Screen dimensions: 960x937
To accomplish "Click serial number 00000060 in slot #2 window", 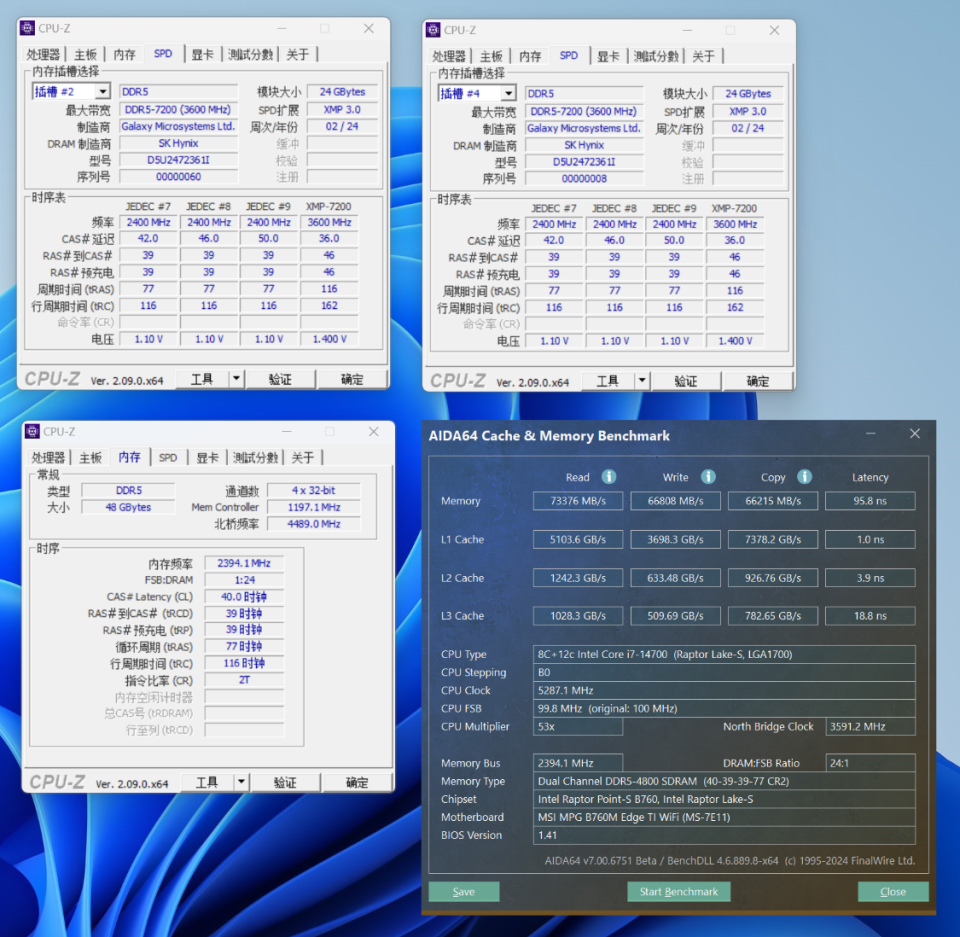I will point(178,176).
